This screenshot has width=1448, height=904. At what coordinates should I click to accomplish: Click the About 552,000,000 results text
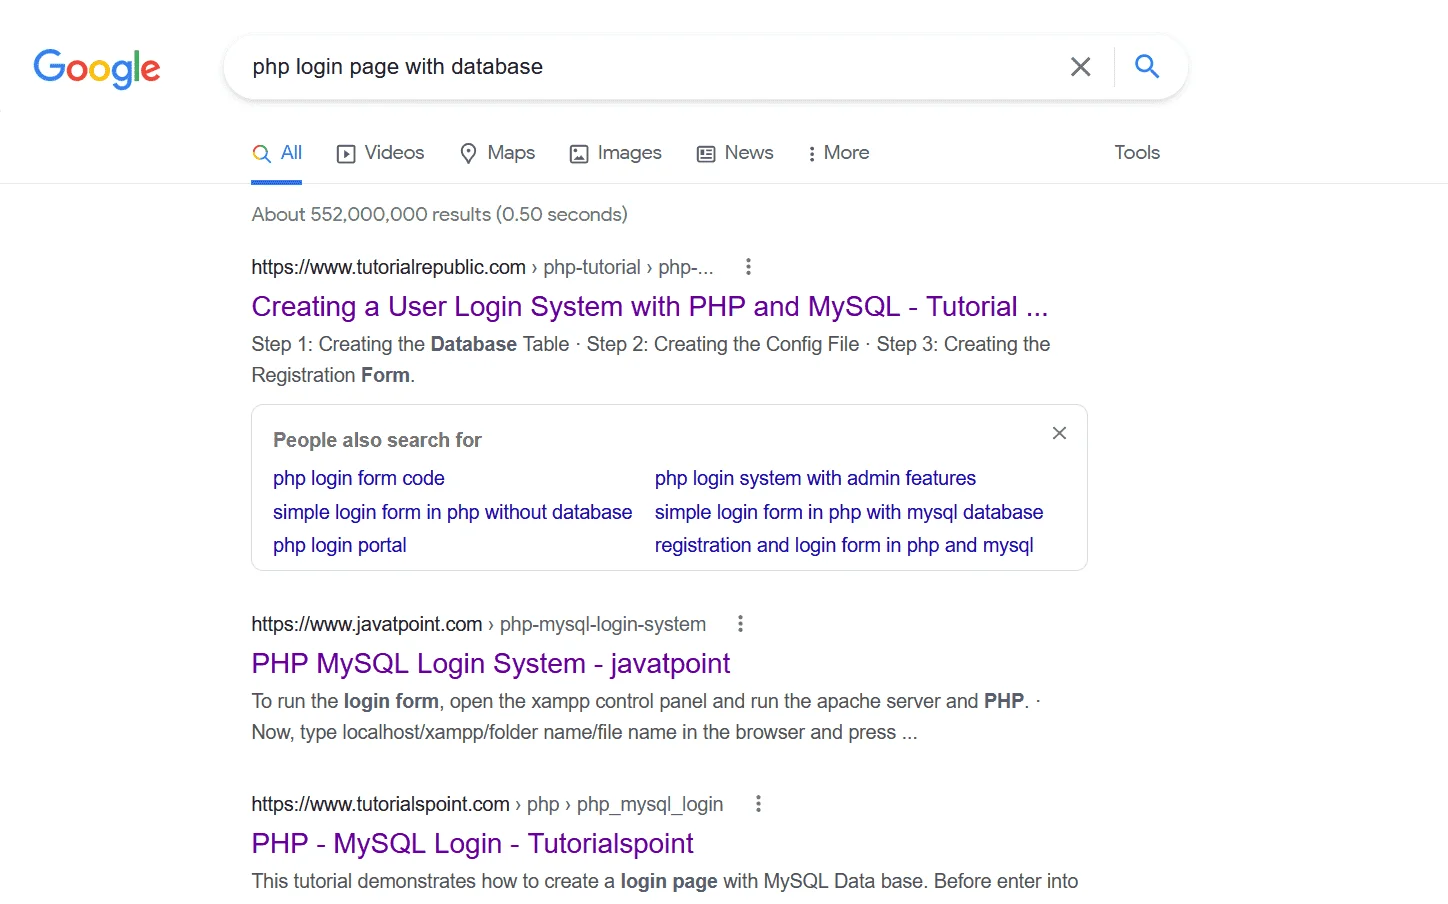[440, 215]
